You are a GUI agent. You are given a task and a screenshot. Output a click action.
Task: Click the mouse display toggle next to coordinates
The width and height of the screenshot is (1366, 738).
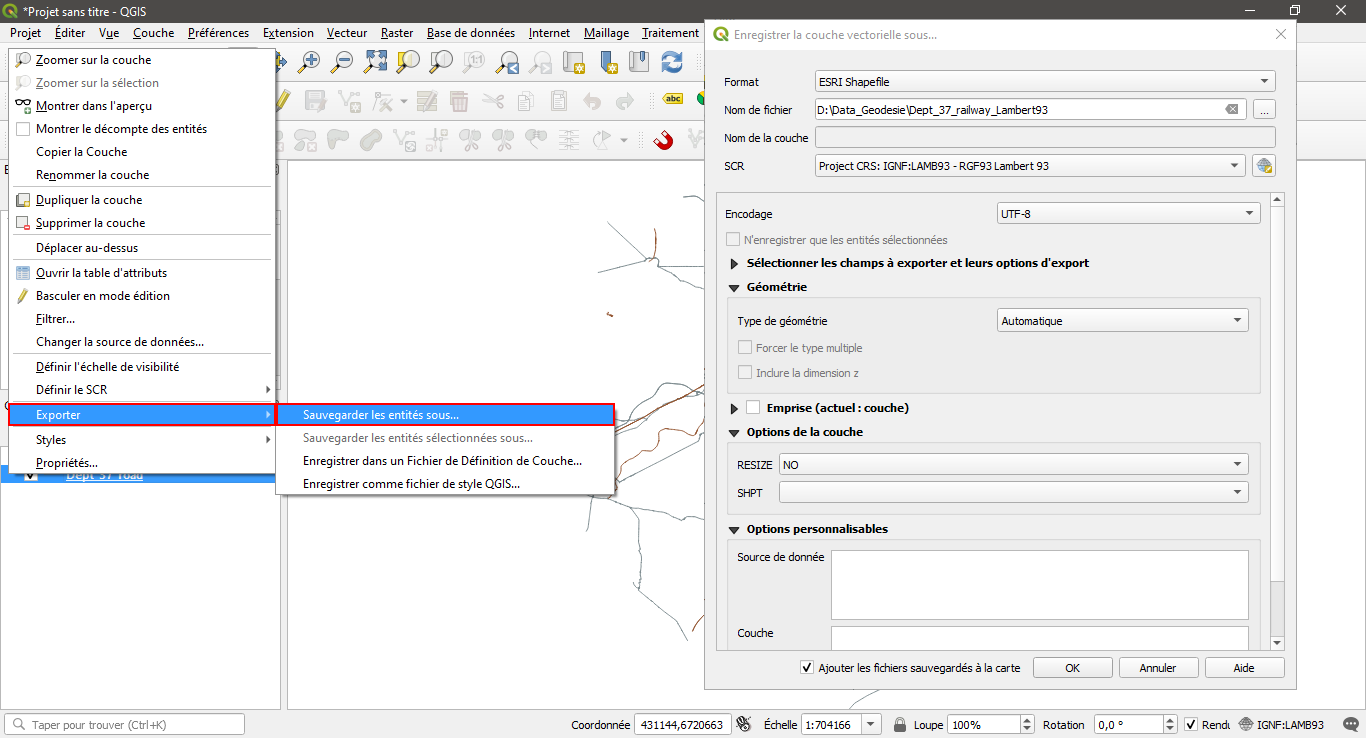[743, 724]
